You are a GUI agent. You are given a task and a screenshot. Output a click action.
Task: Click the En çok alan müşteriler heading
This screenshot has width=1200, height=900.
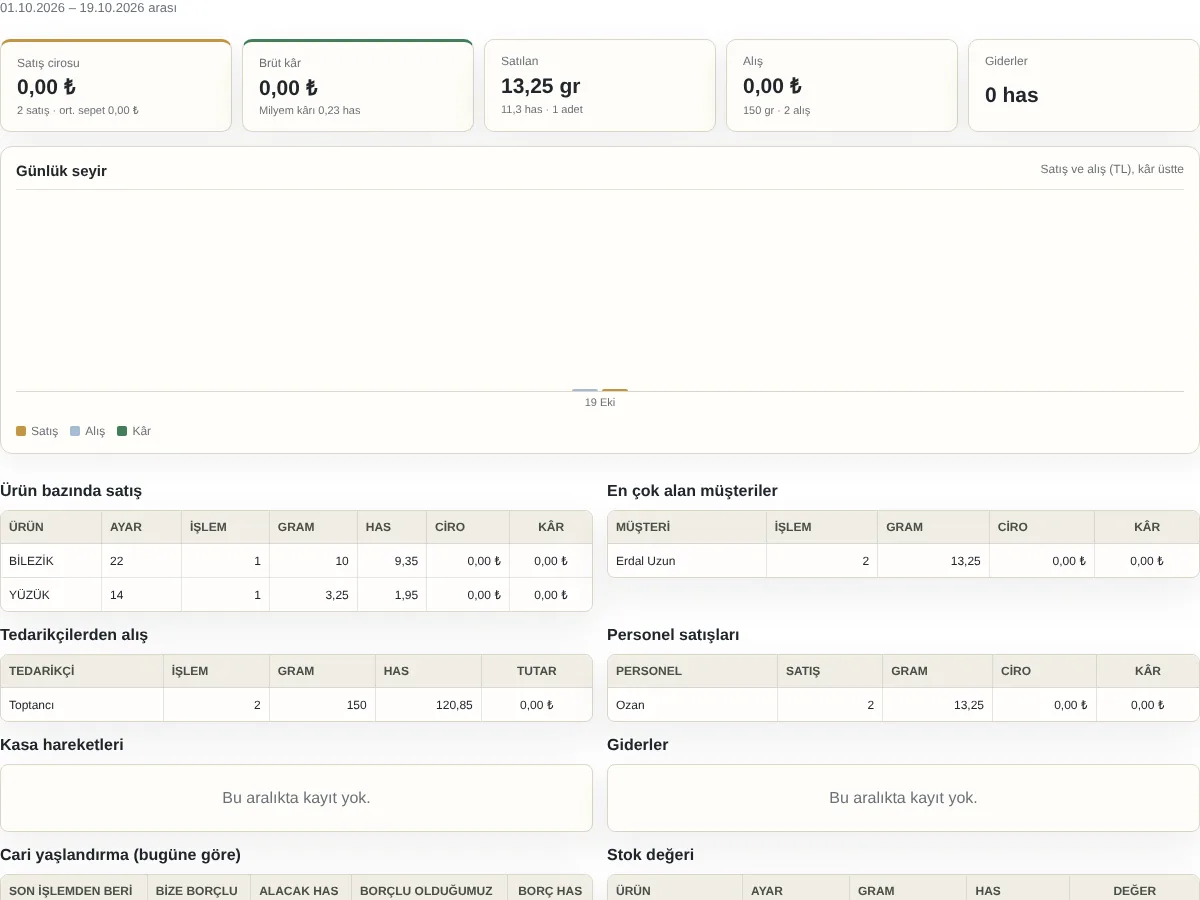692,491
